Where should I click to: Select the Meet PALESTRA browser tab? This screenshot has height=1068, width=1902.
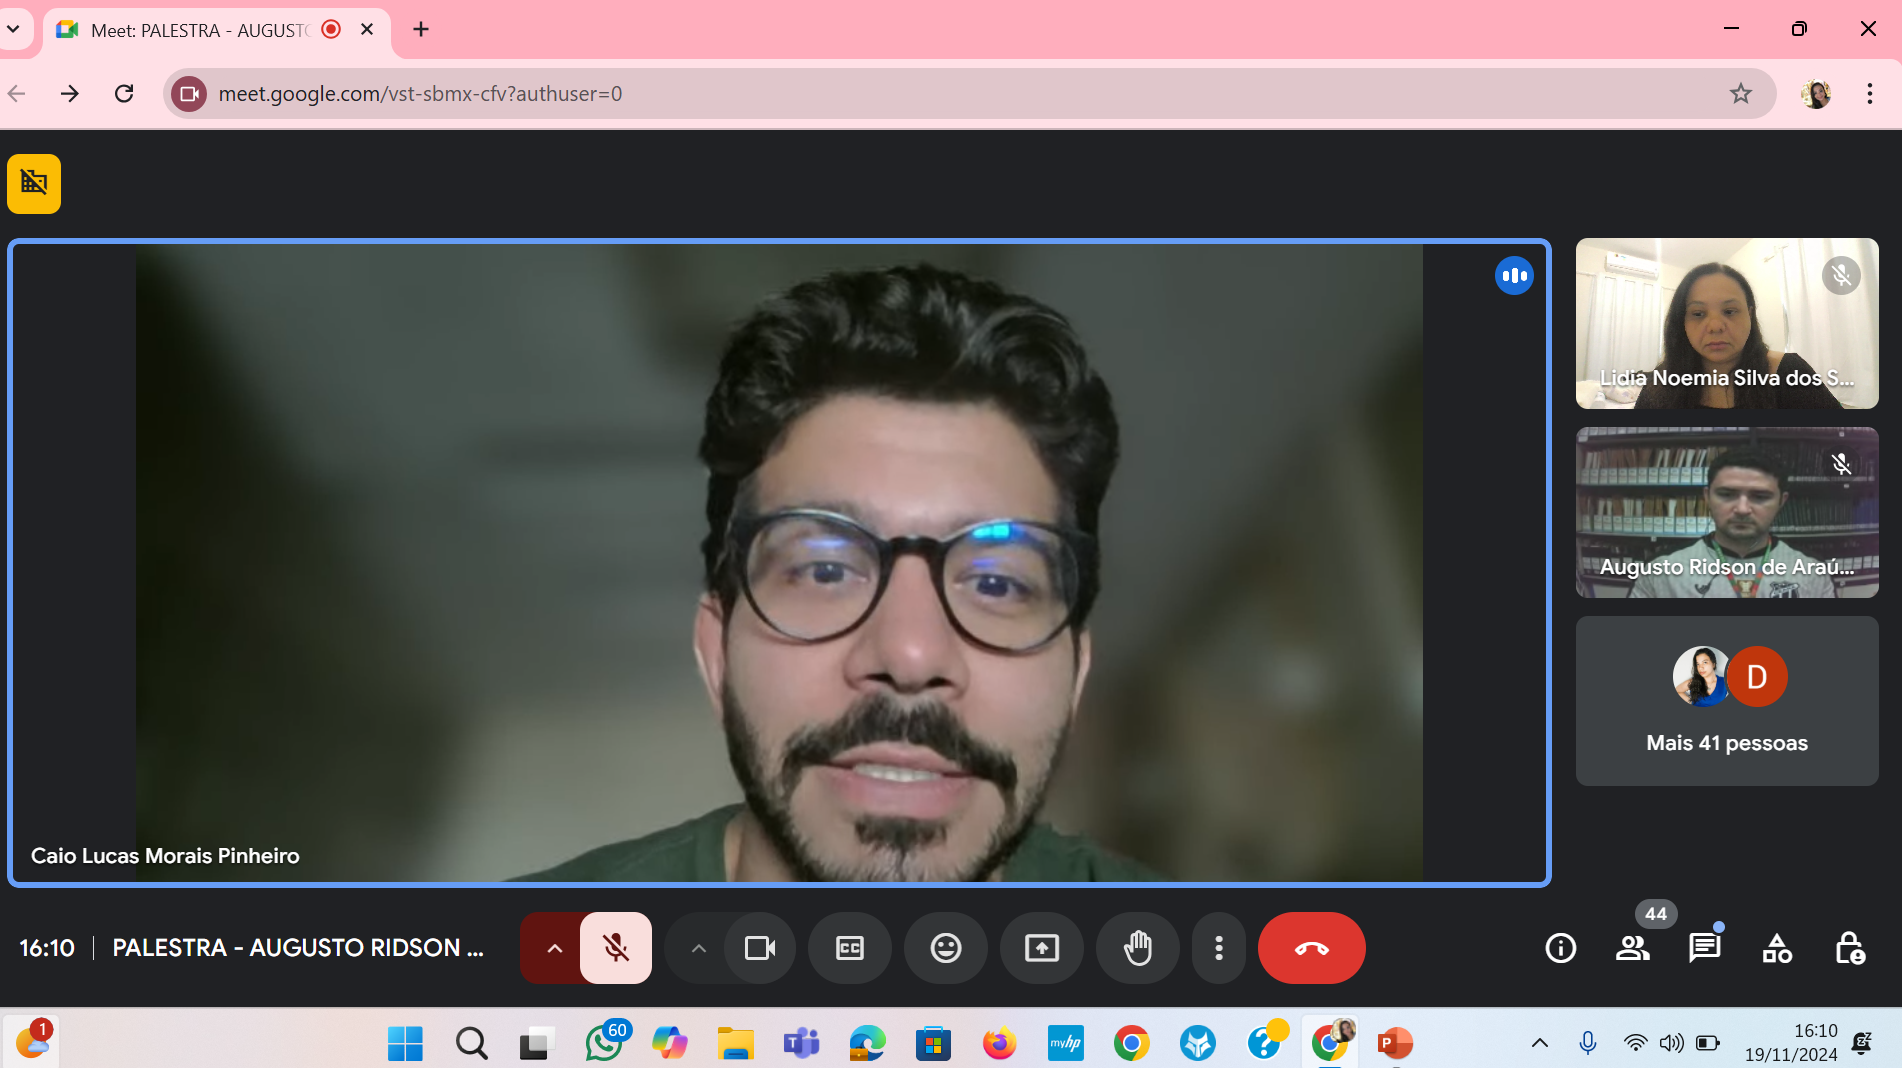(200, 30)
